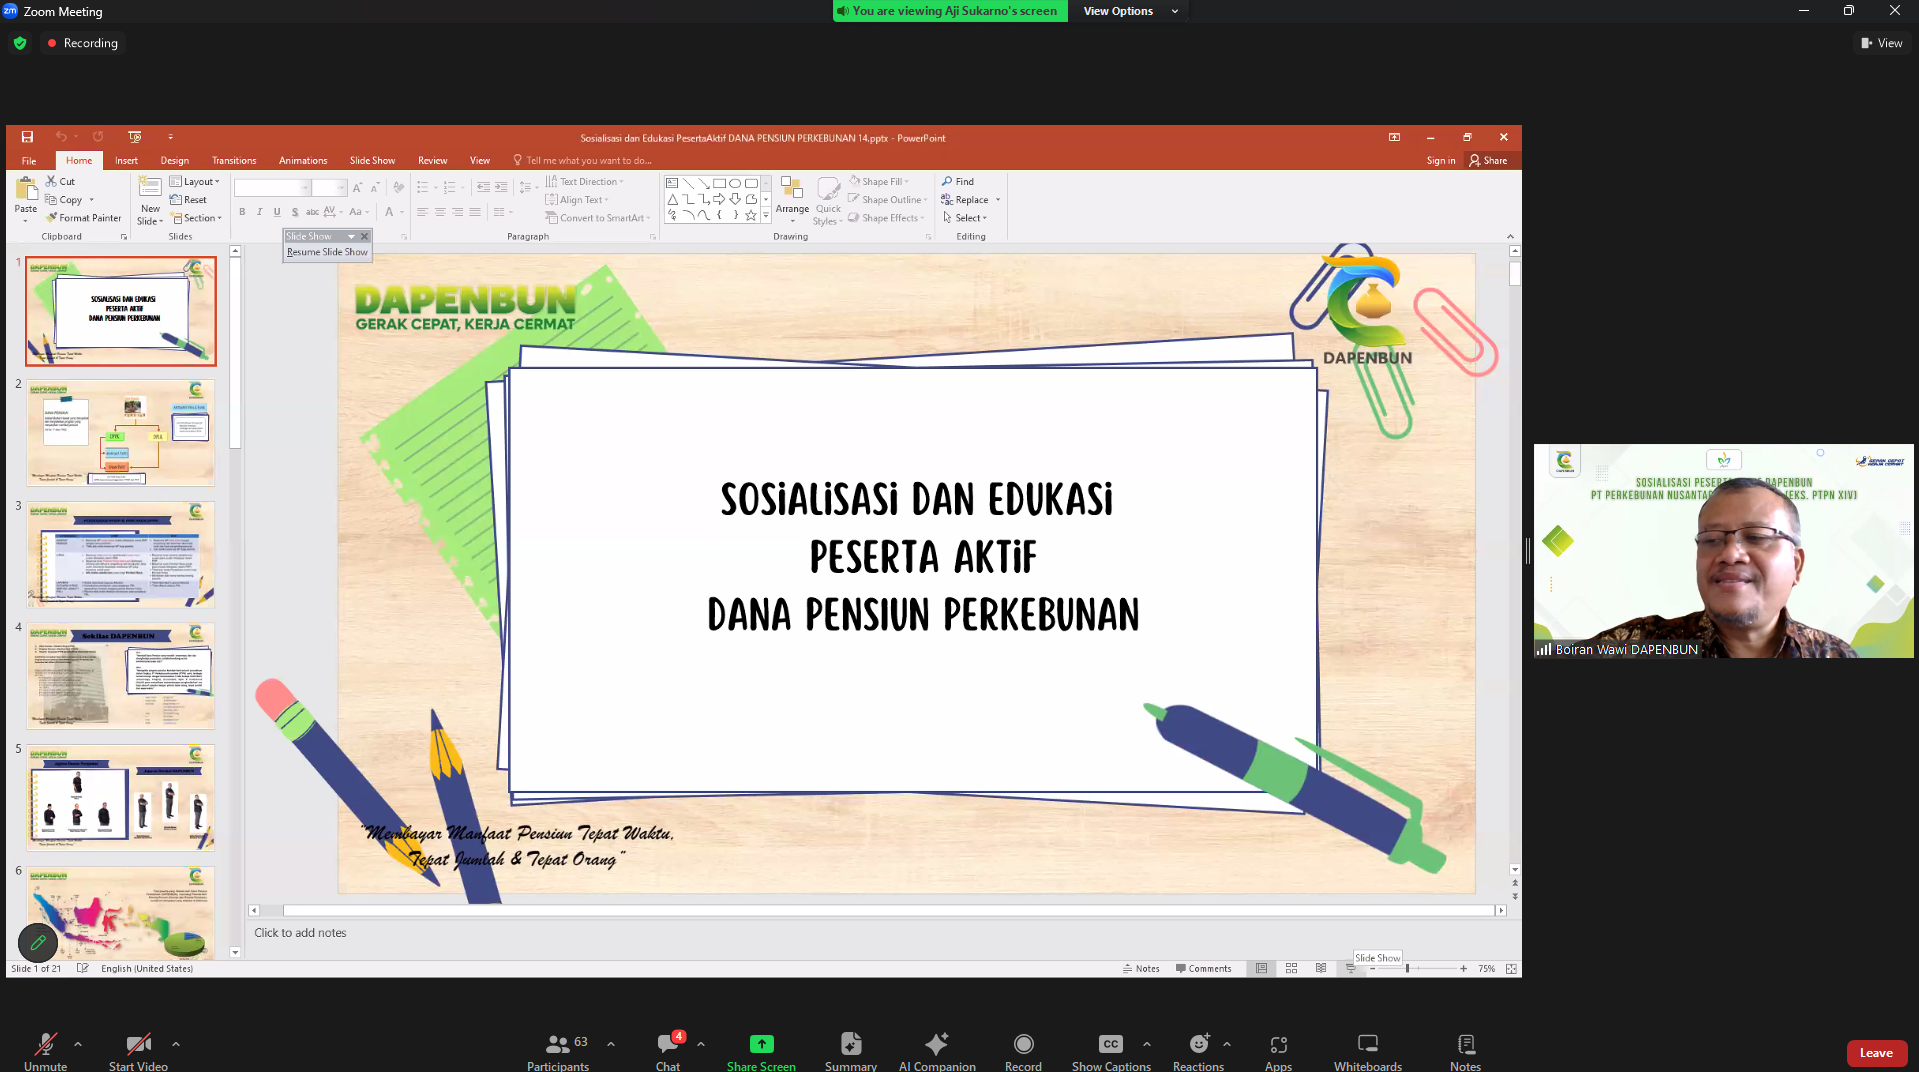Expand video options arrow next to Start Video
This screenshot has height=1072, width=1919.
[176, 1044]
